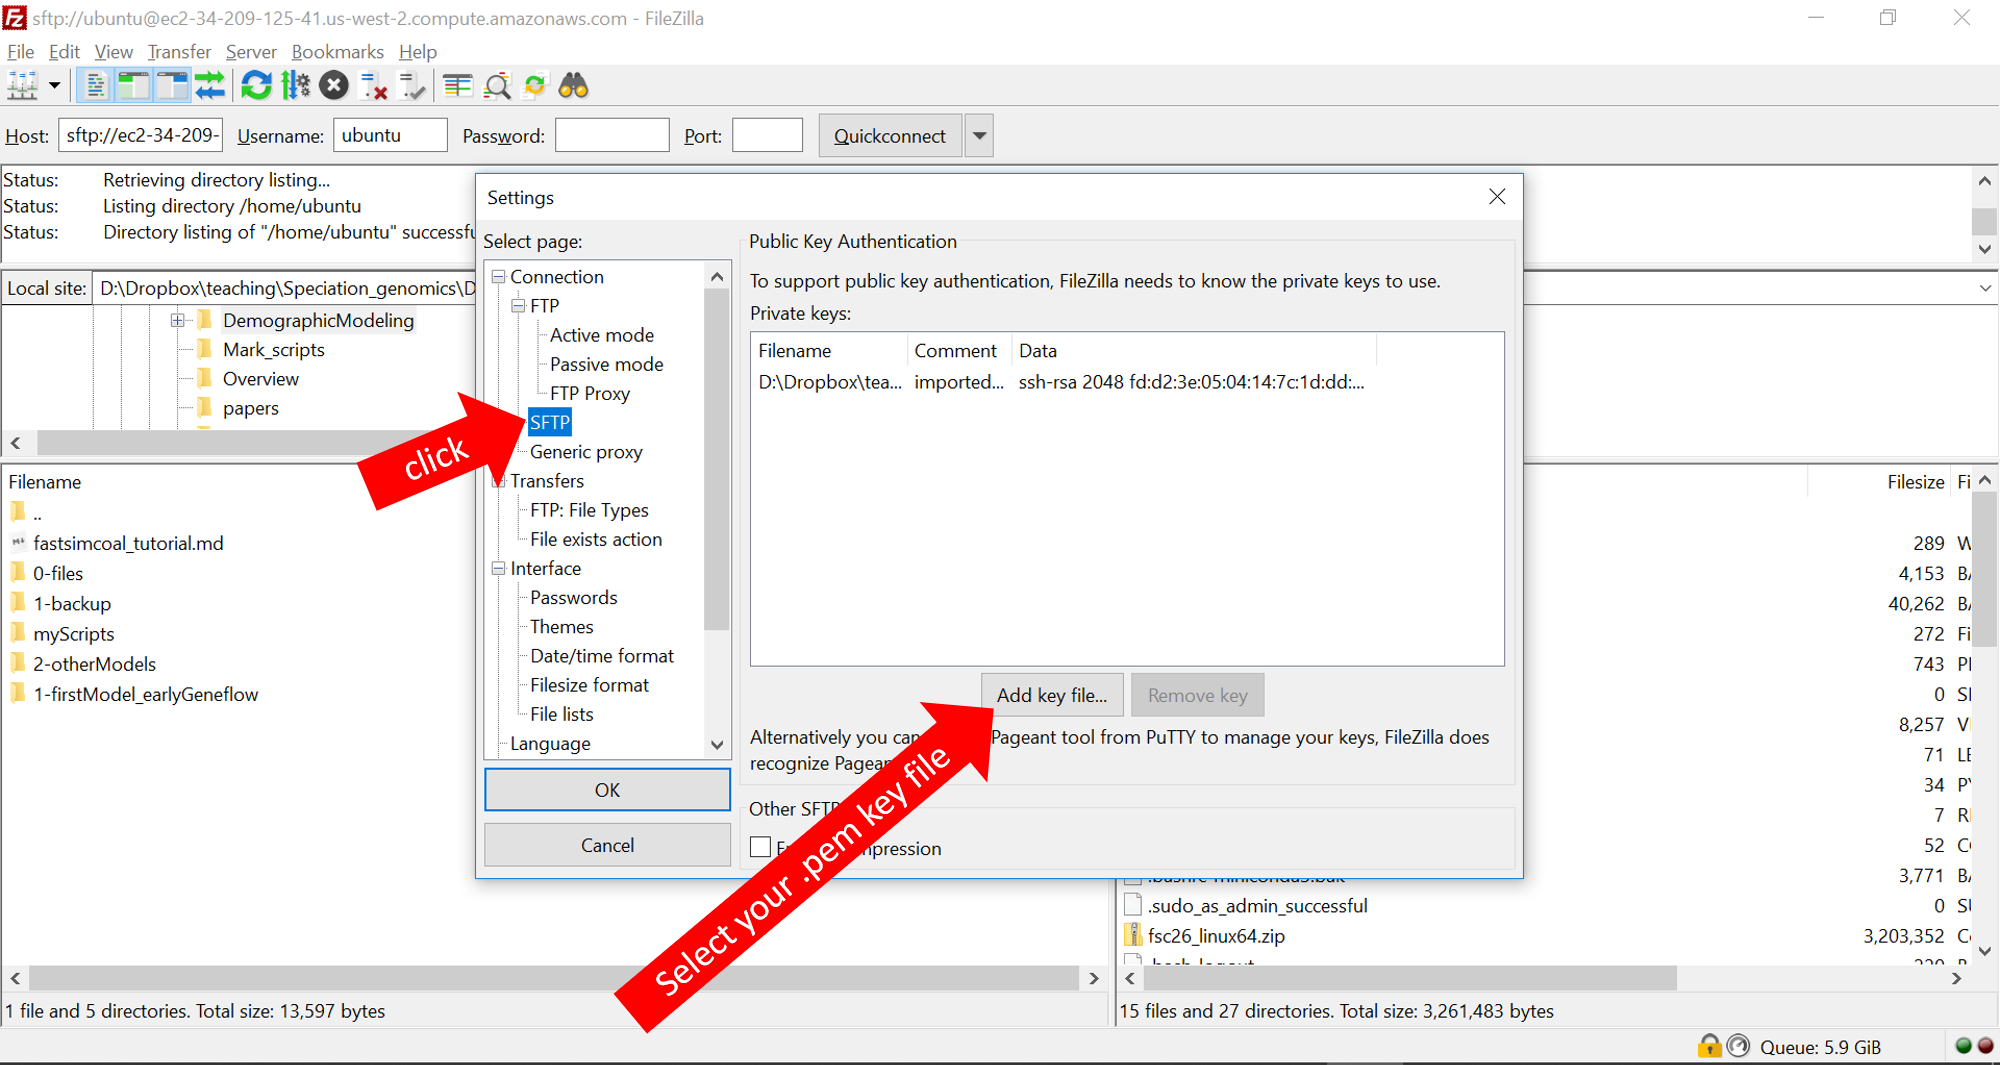2000x1065 pixels.
Task: Collapse the FTP tree node
Action: click(518, 306)
